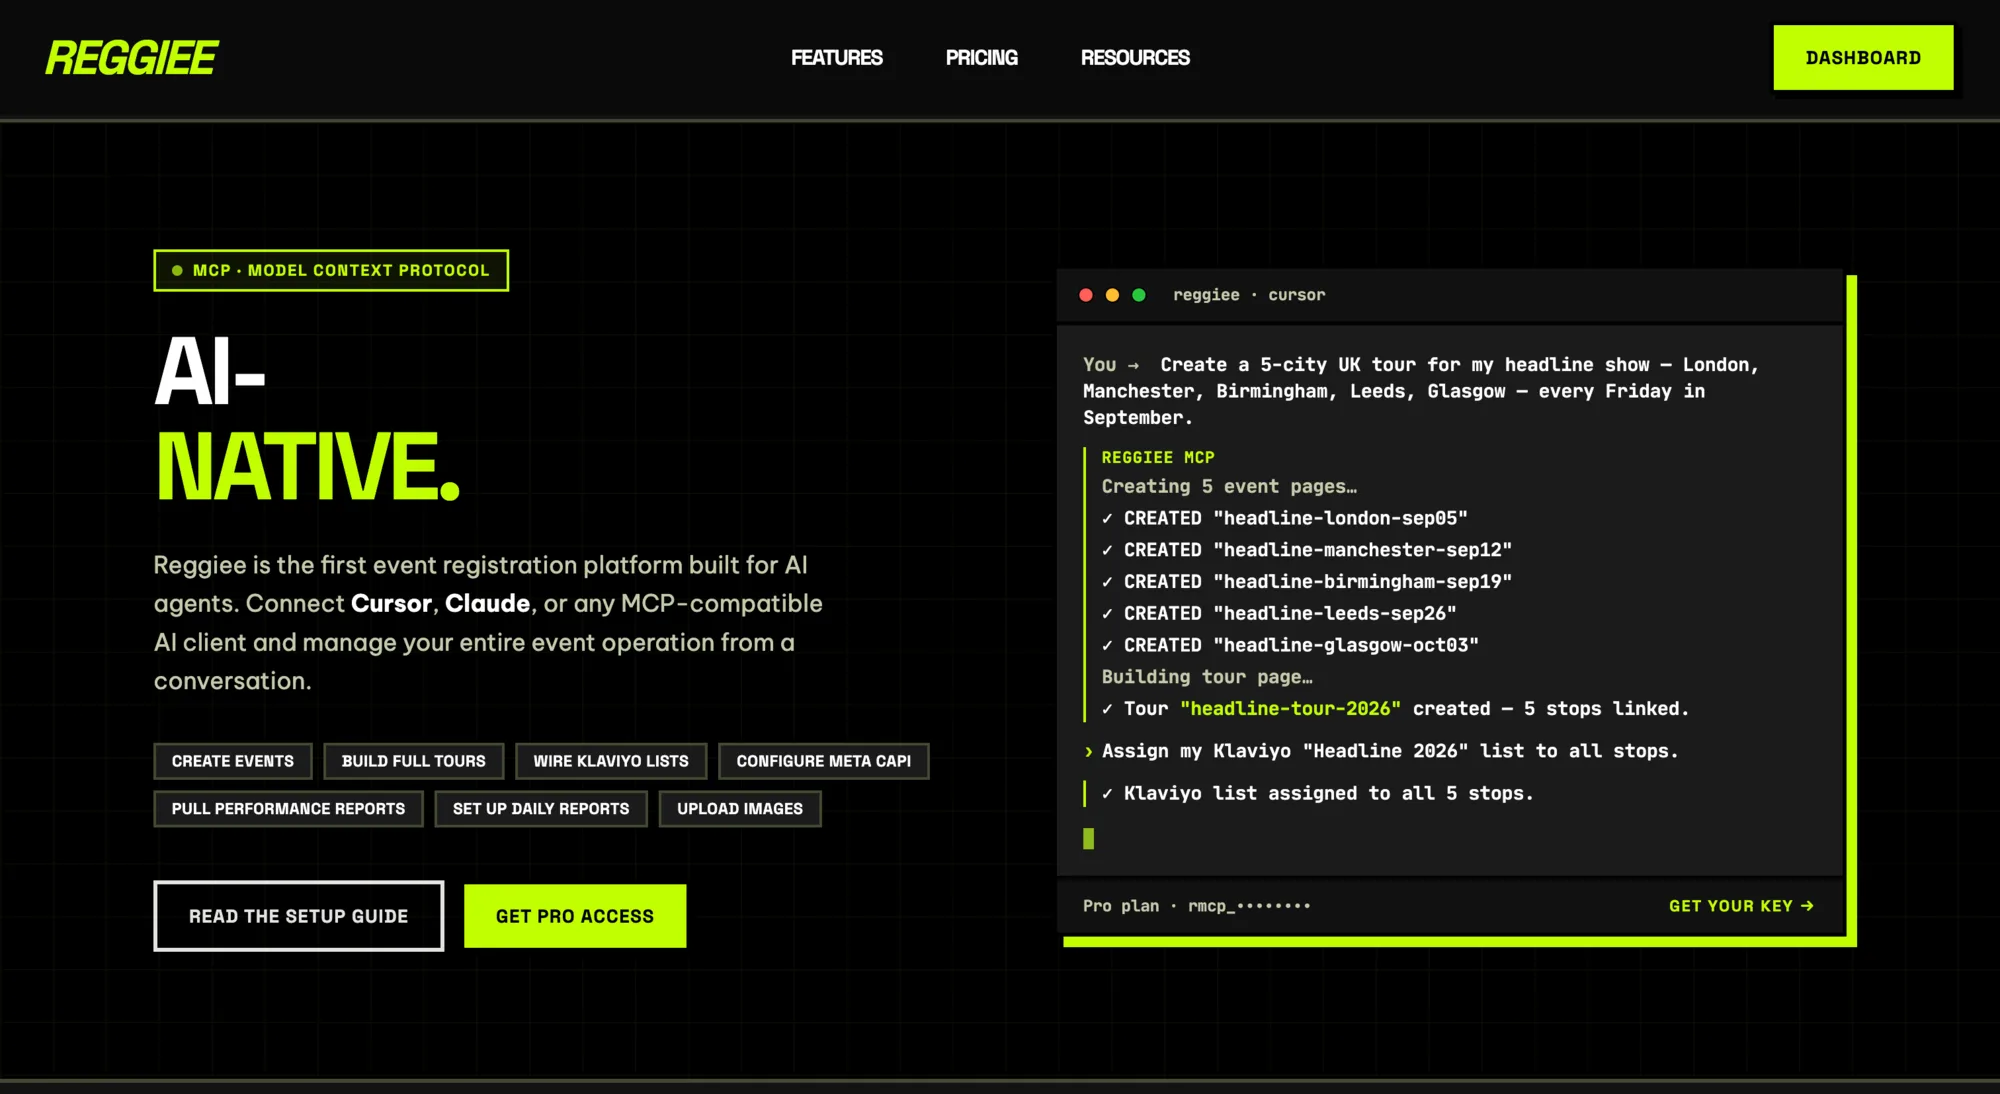Click the arrow after "You" in terminal
Image resolution: width=2000 pixels, height=1094 pixels.
point(1133,366)
